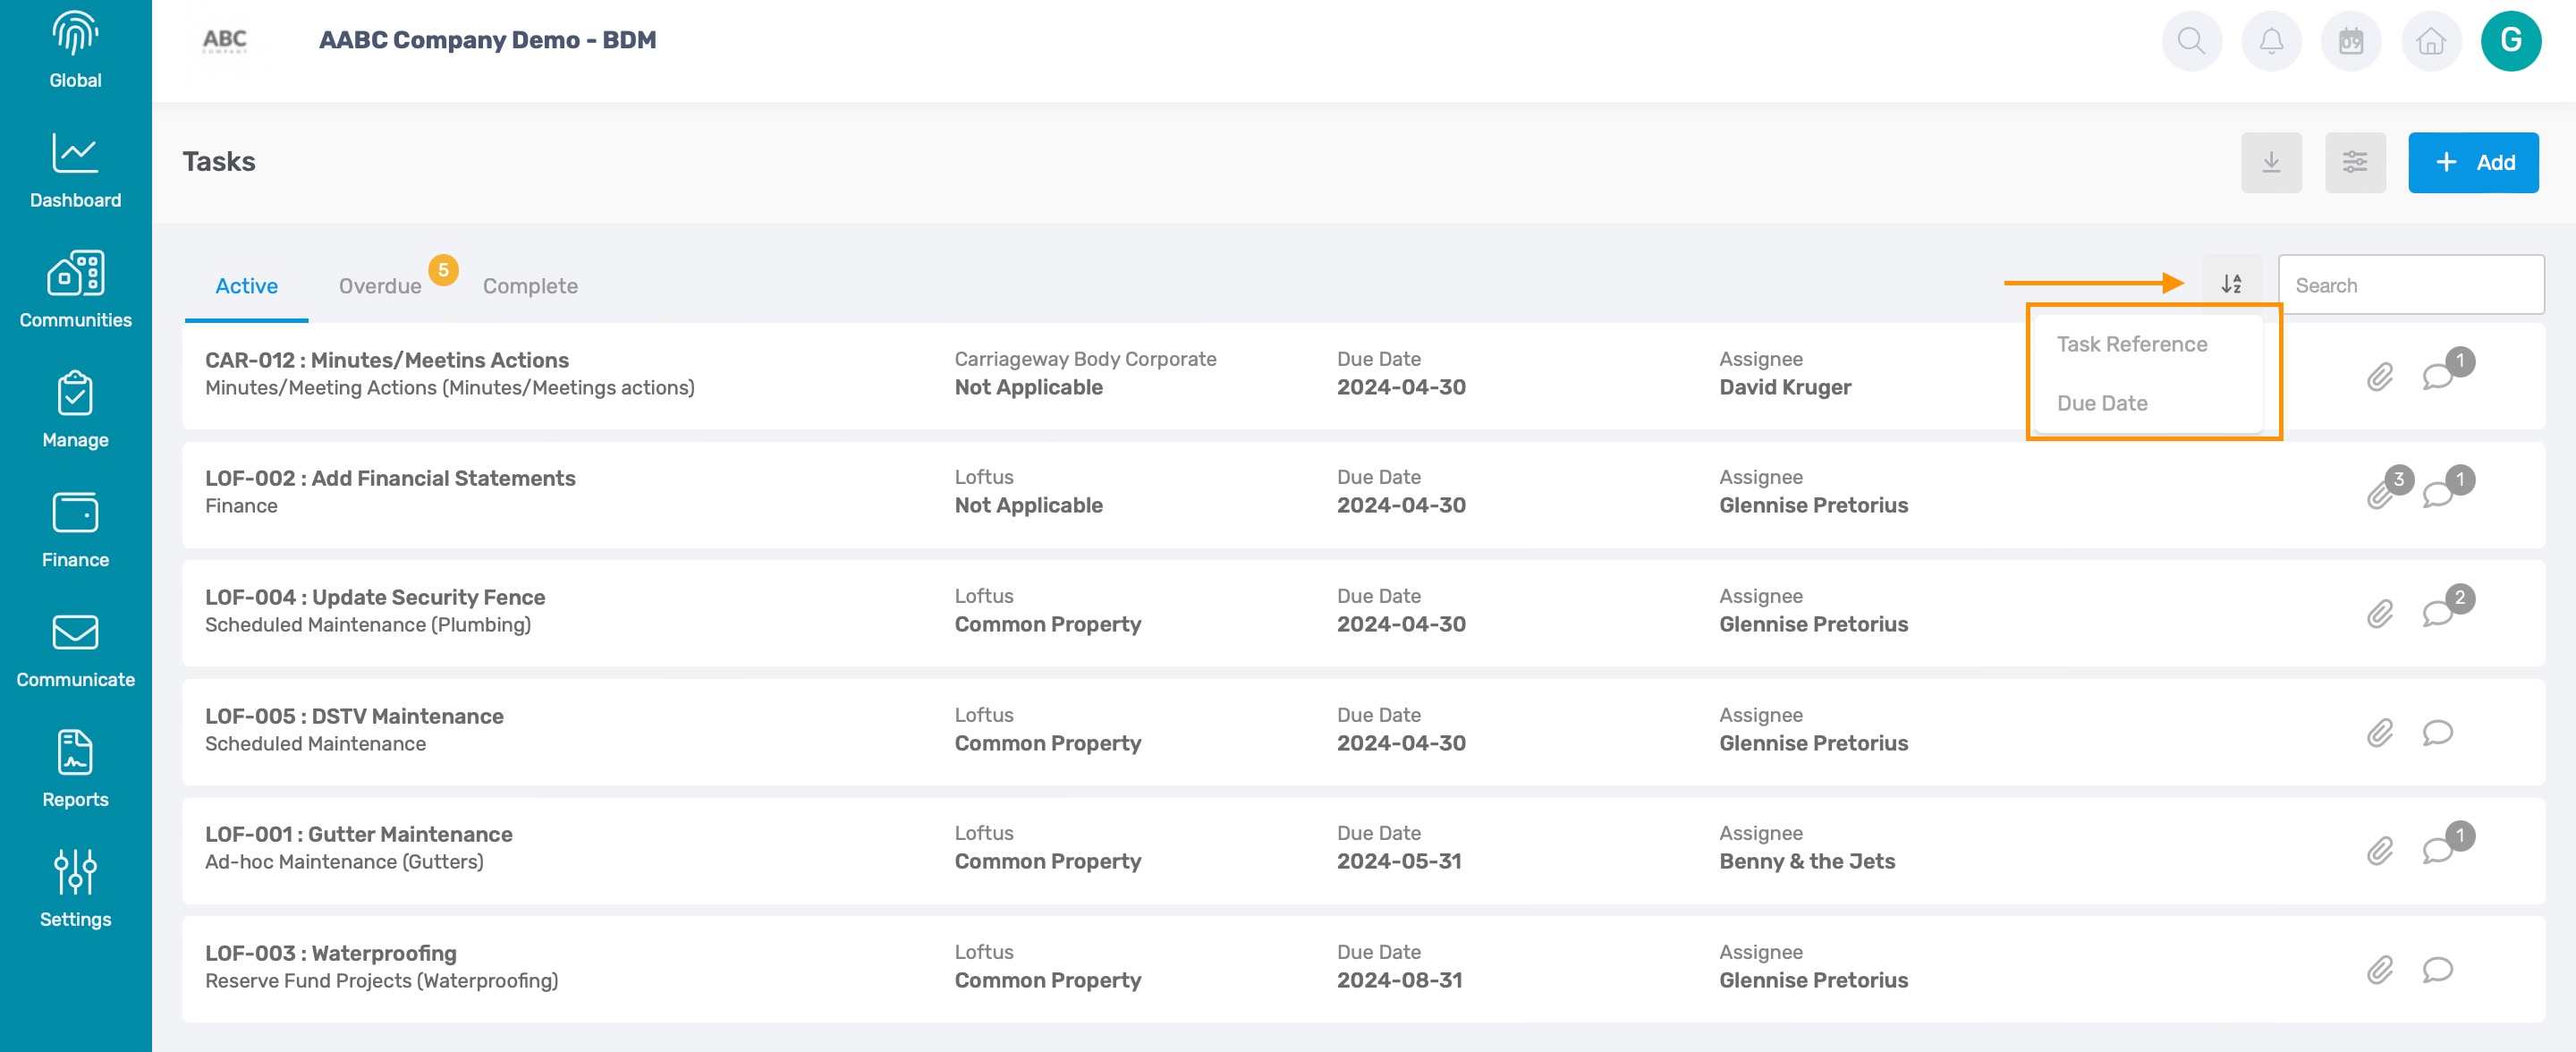The image size is (2576, 1052).
Task: Click Carriageway Body Corporate community name
Action: (x=1085, y=359)
